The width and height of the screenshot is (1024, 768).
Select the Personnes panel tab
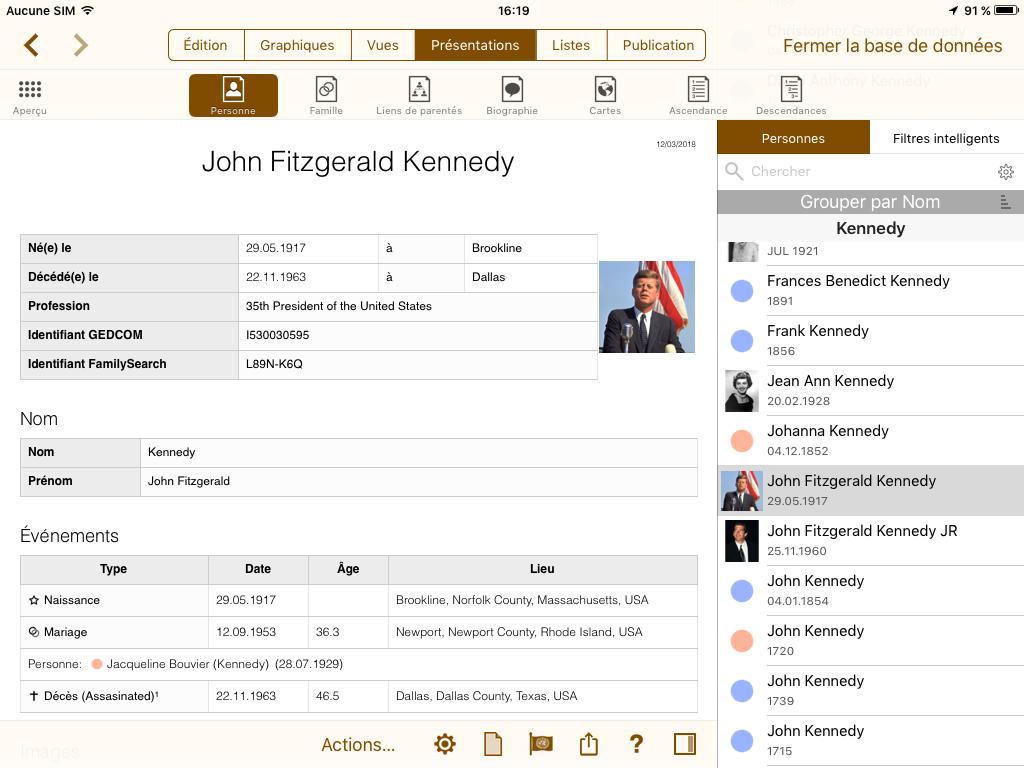(793, 138)
